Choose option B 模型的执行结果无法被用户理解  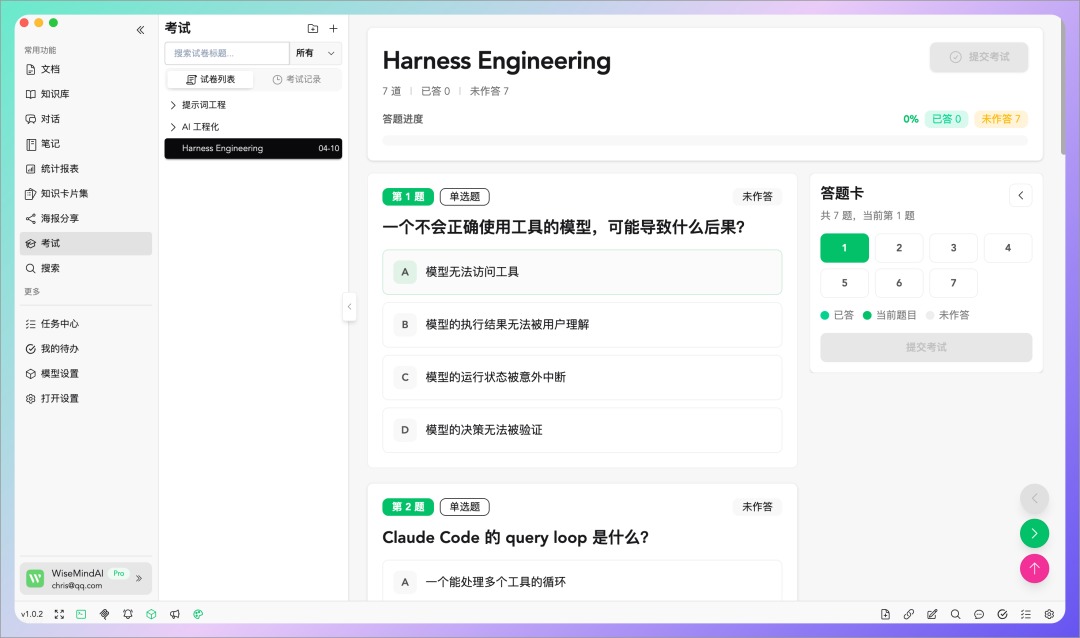coord(582,325)
